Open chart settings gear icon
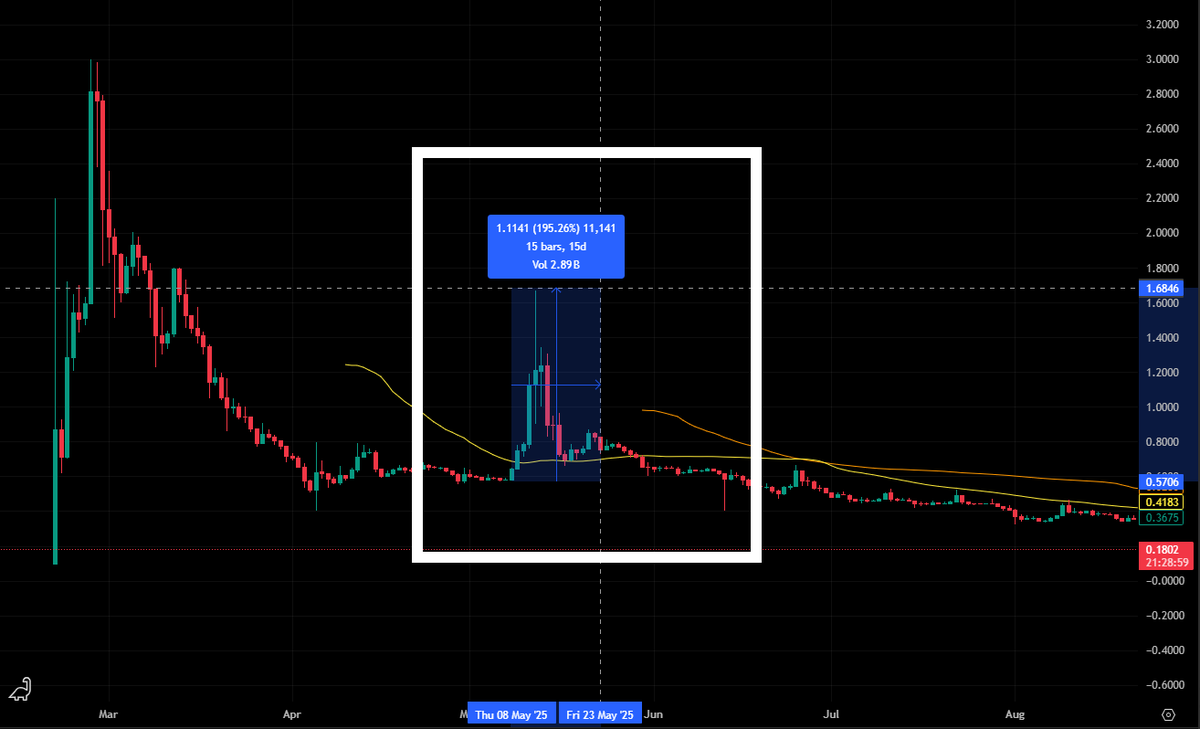 (x=1167, y=715)
